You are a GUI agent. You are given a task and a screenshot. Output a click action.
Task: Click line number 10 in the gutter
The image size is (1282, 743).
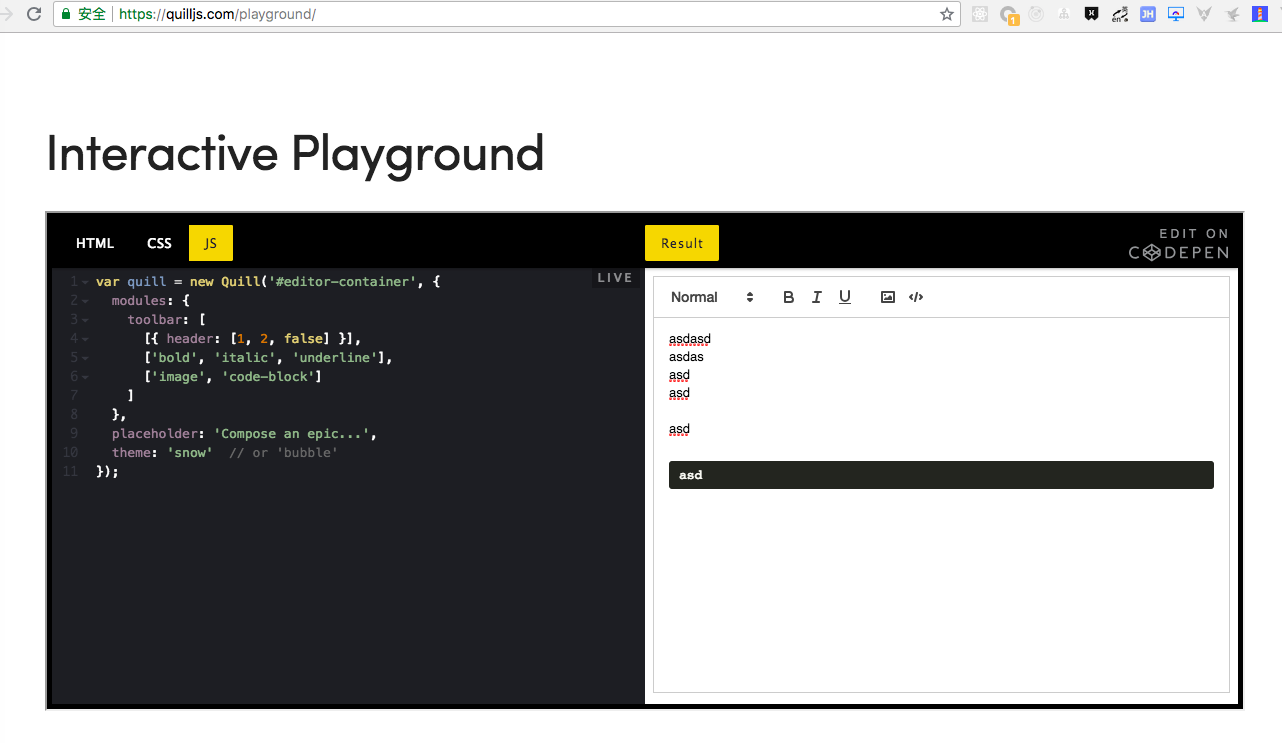(70, 453)
